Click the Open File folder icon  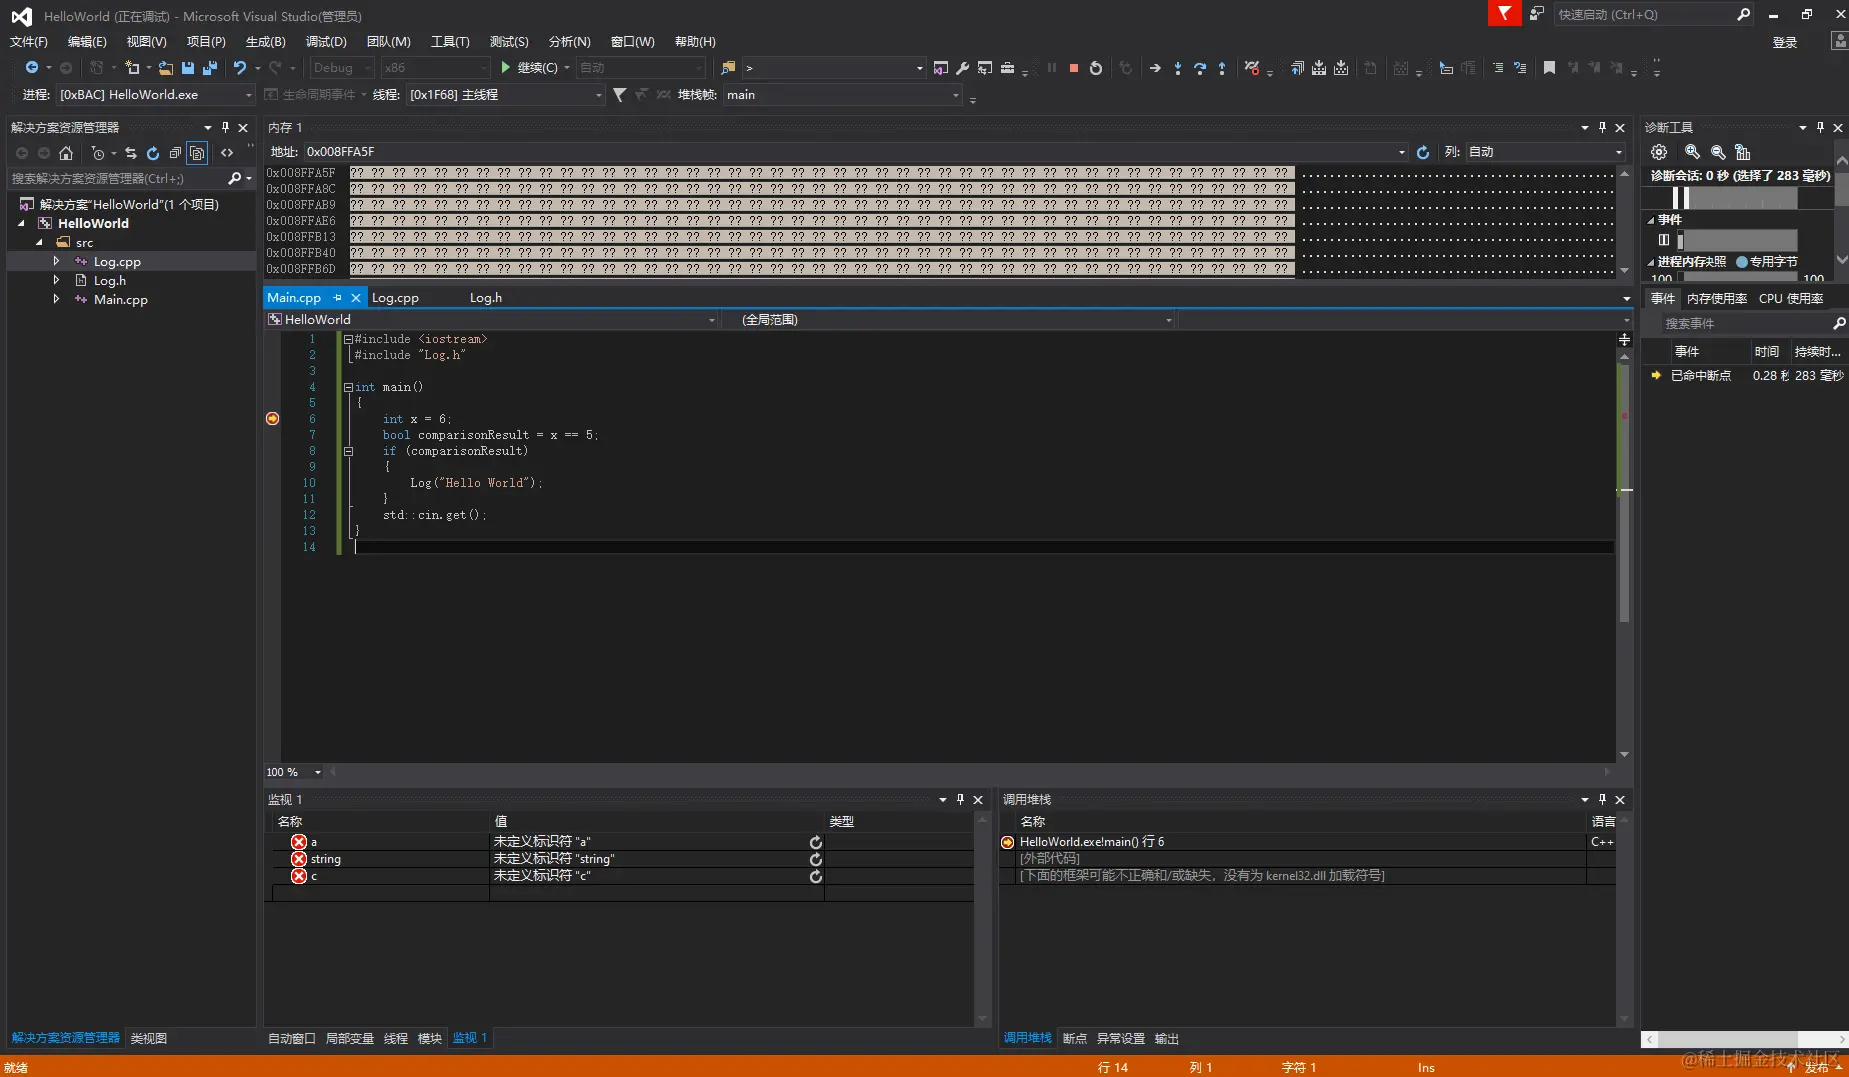[x=165, y=68]
